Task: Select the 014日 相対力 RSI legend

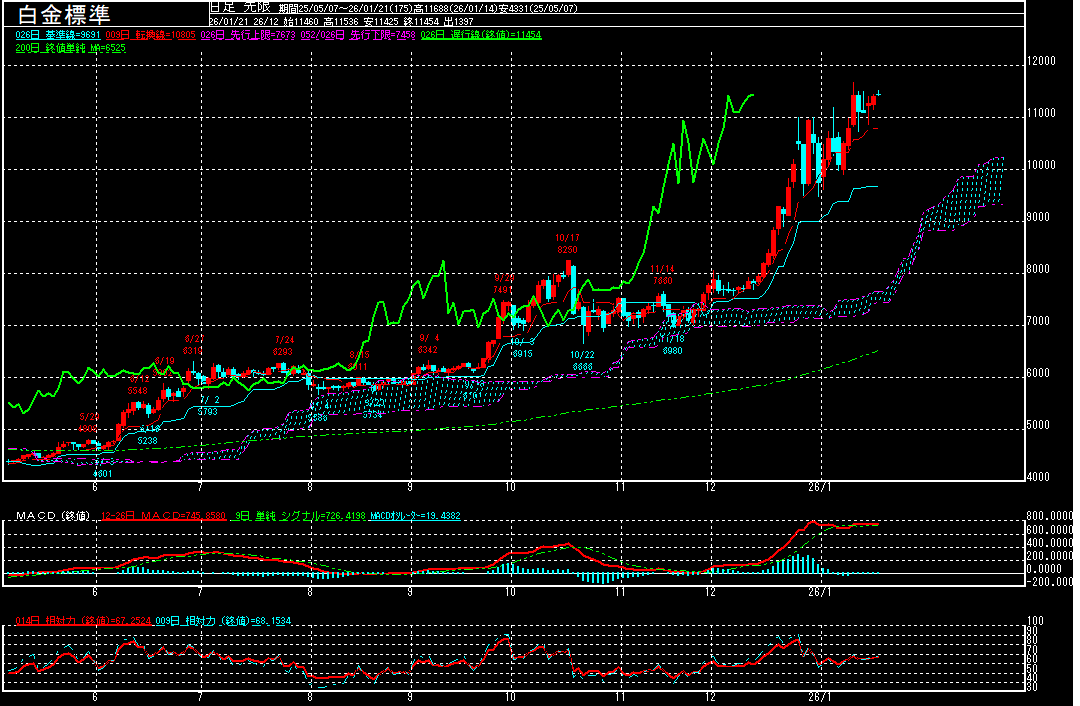Action: [84, 621]
